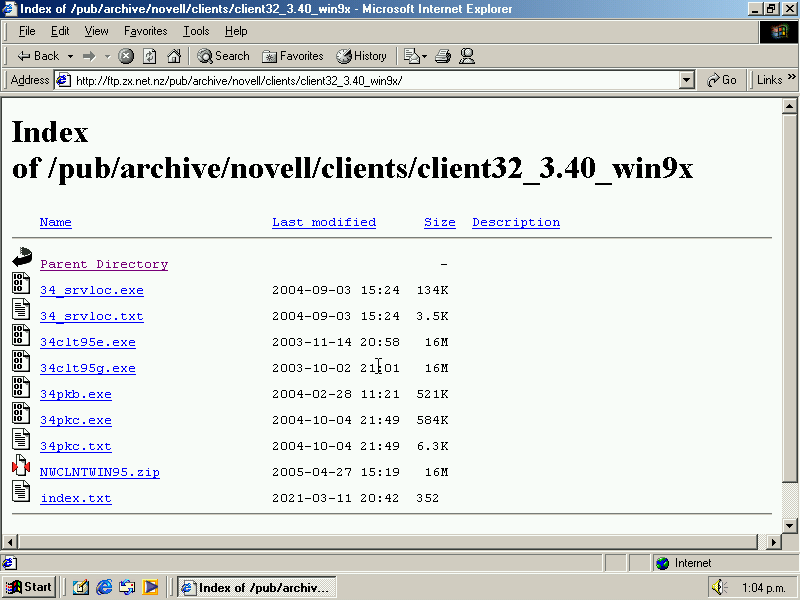Viewport: 800px width, 600px height.
Task: Launch Outlook Express from quick launch
Action: tap(127, 588)
